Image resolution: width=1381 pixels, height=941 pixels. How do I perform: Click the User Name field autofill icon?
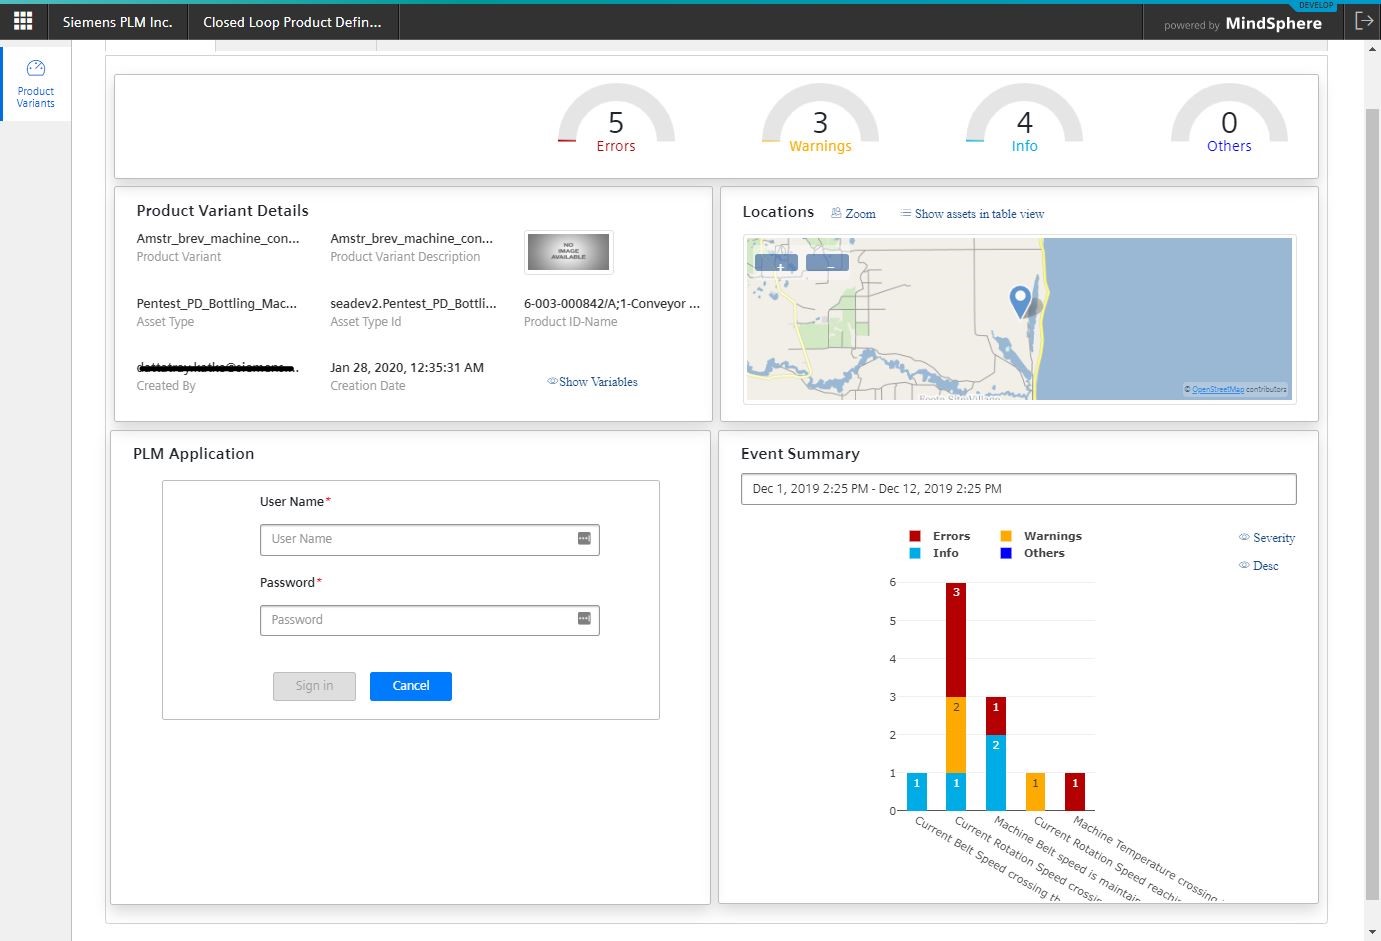584,539
